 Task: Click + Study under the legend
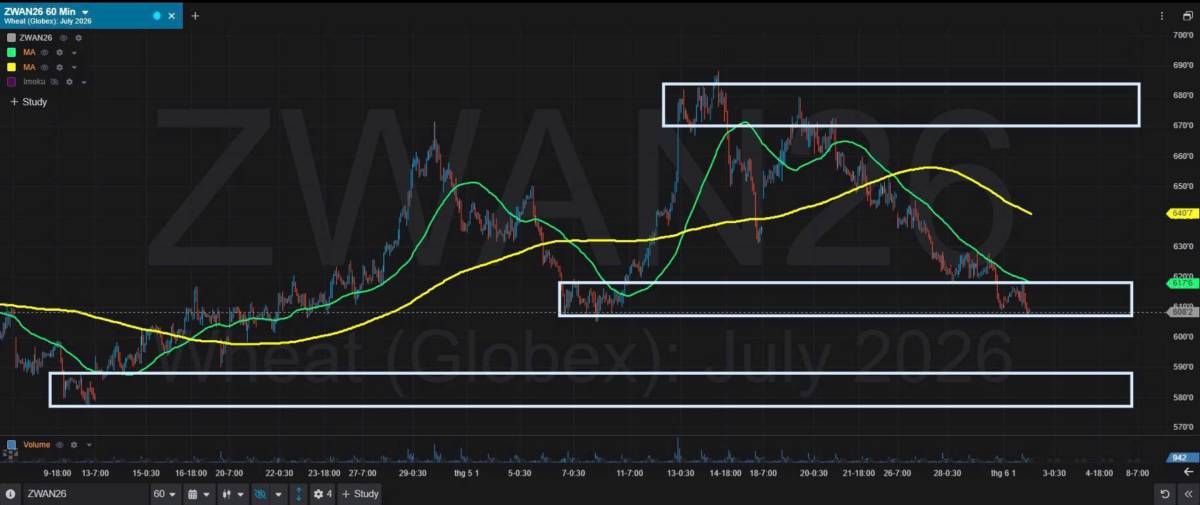click(x=28, y=102)
